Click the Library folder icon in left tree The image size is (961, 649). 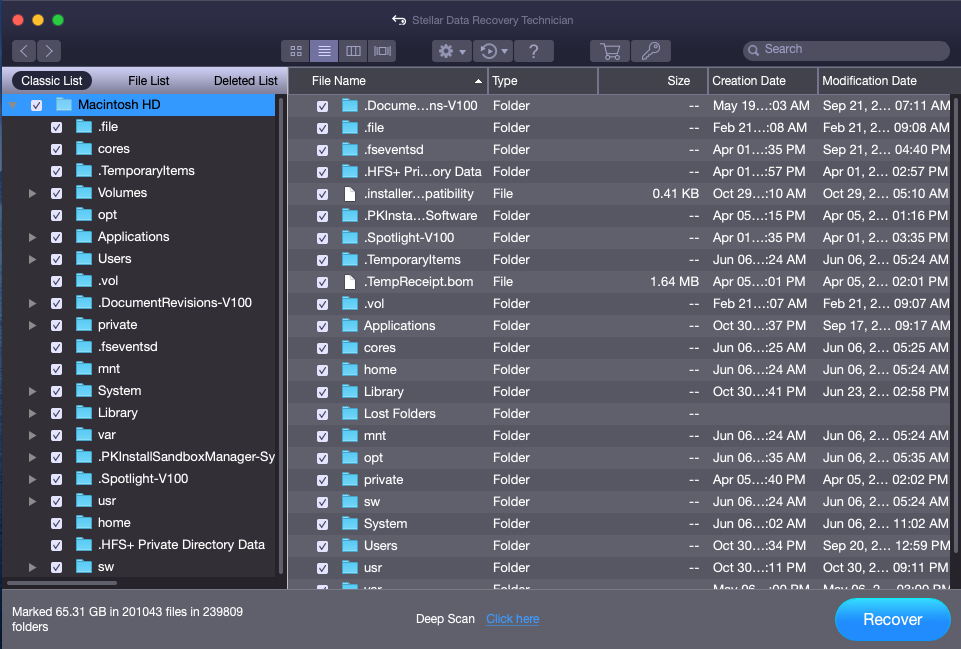[84, 412]
